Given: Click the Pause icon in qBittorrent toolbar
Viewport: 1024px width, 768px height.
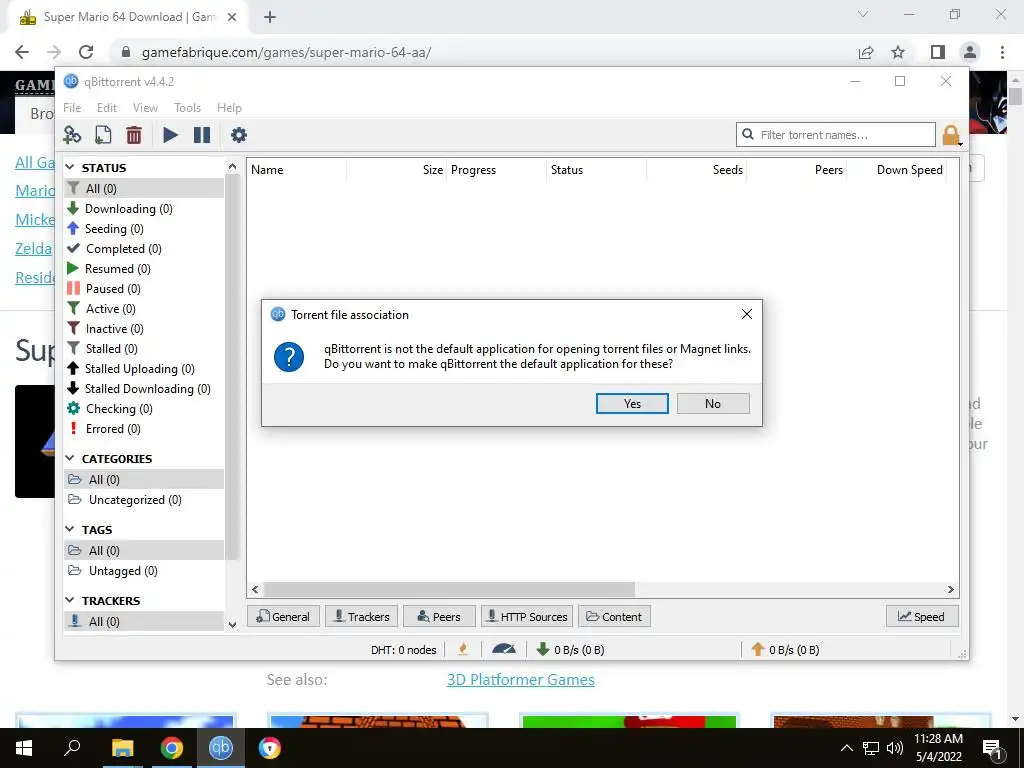Looking at the screenshot, I should coord(202,135).
